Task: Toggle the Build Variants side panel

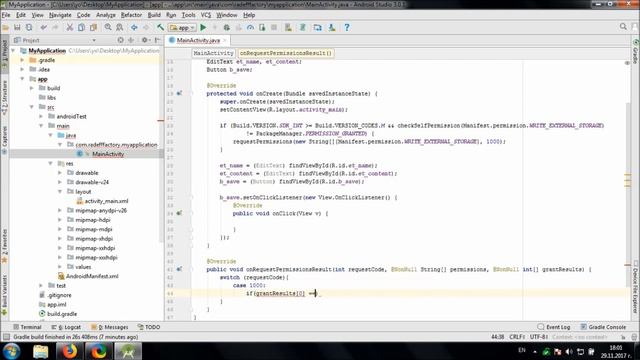Action: (x=4, y=295)
